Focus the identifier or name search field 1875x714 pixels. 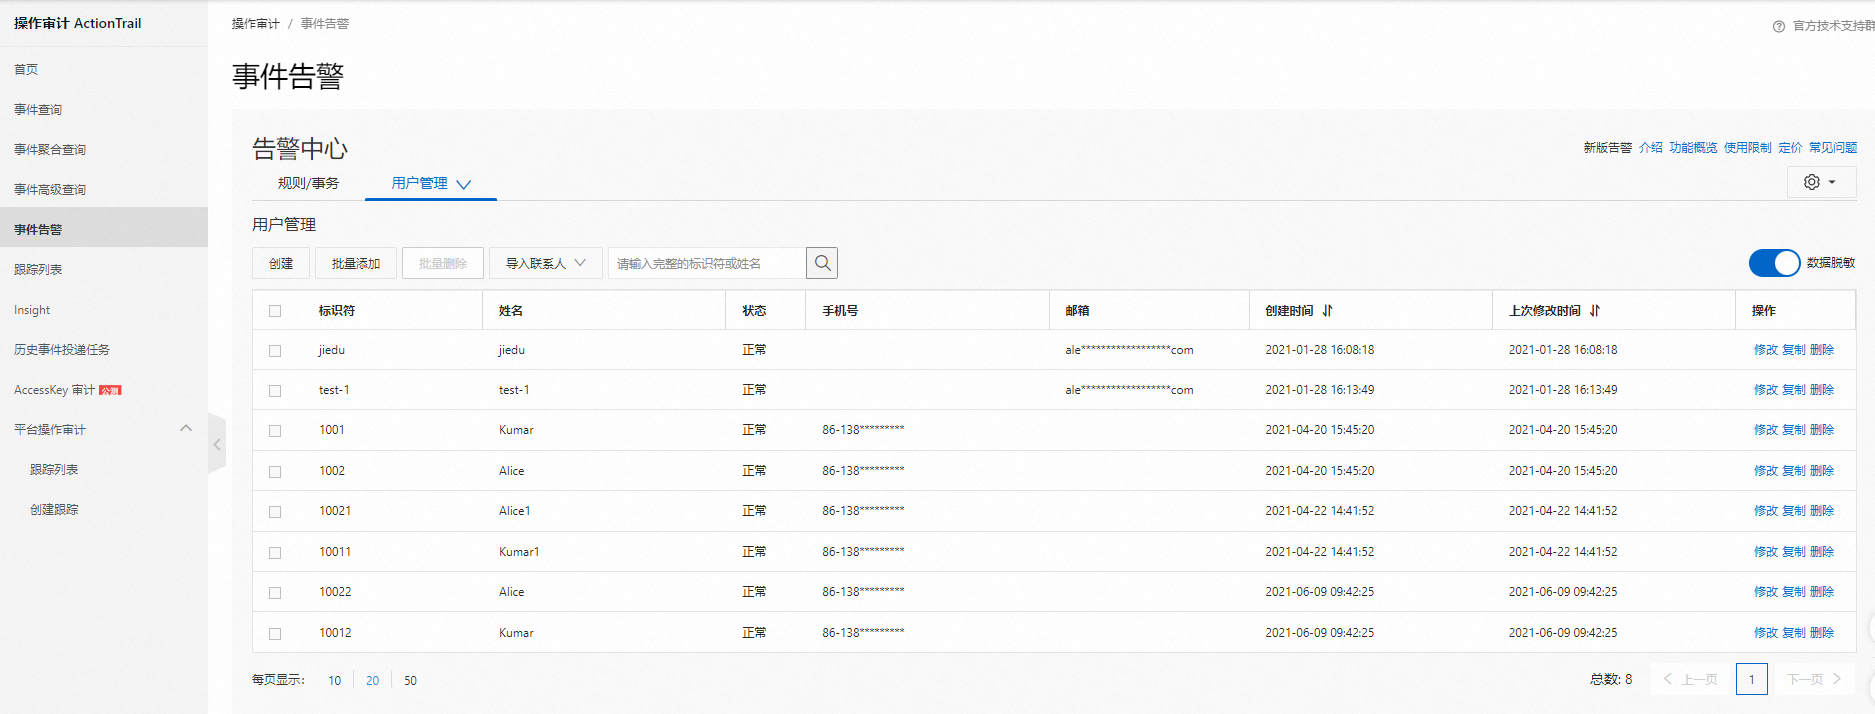(x=707, y=263)
